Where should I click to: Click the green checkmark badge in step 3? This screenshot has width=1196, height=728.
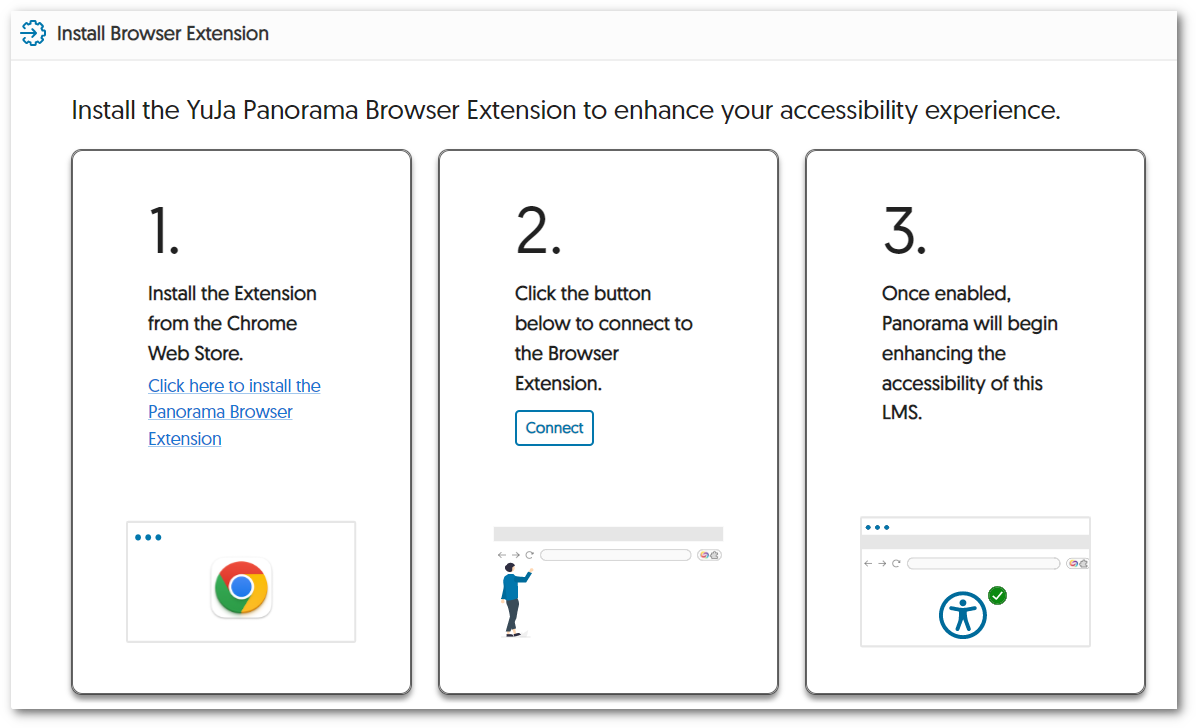tap(997, 596)
